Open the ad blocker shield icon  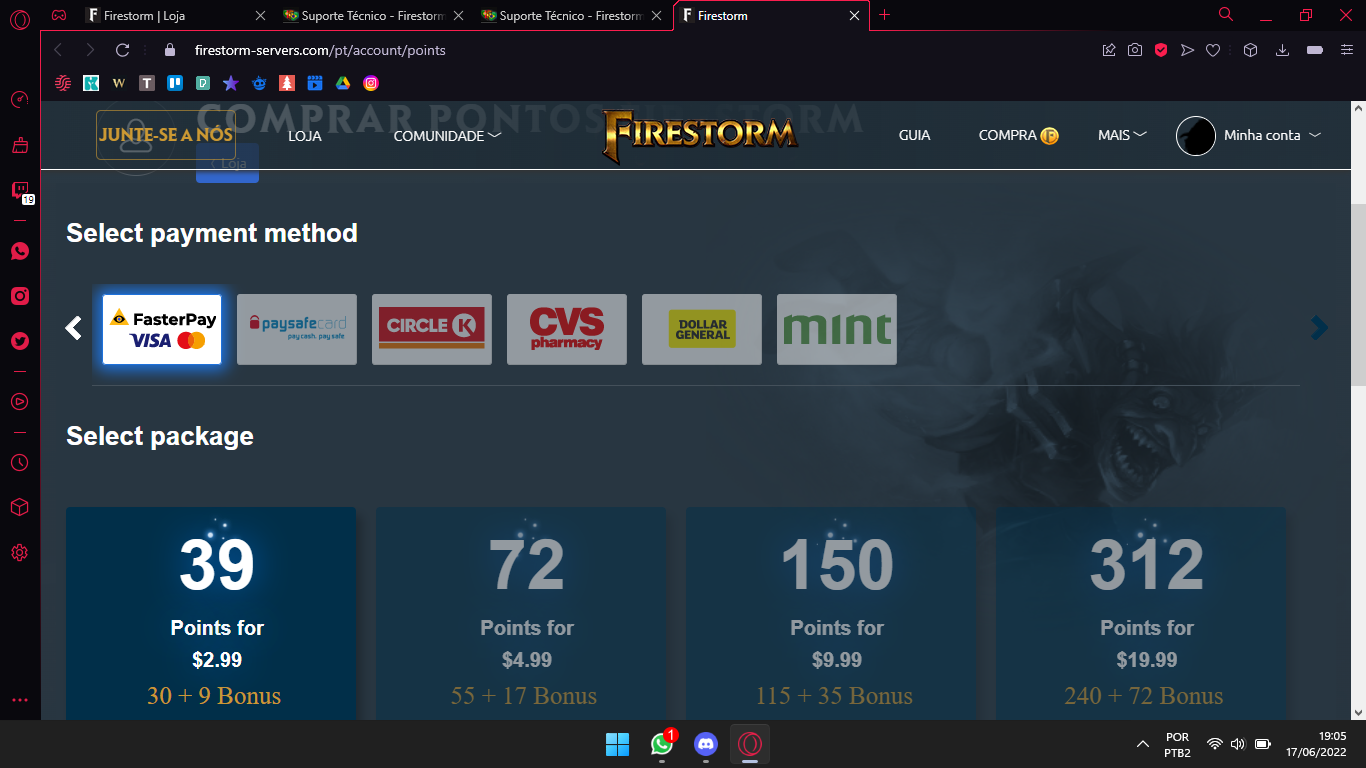coord(1161,50)
